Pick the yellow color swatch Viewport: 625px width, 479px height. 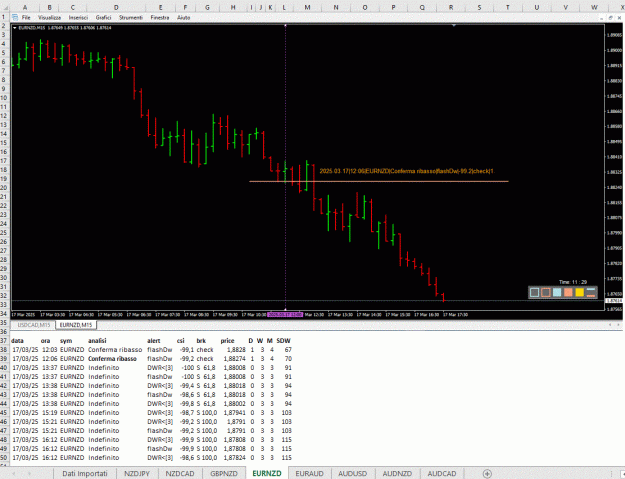580,293
